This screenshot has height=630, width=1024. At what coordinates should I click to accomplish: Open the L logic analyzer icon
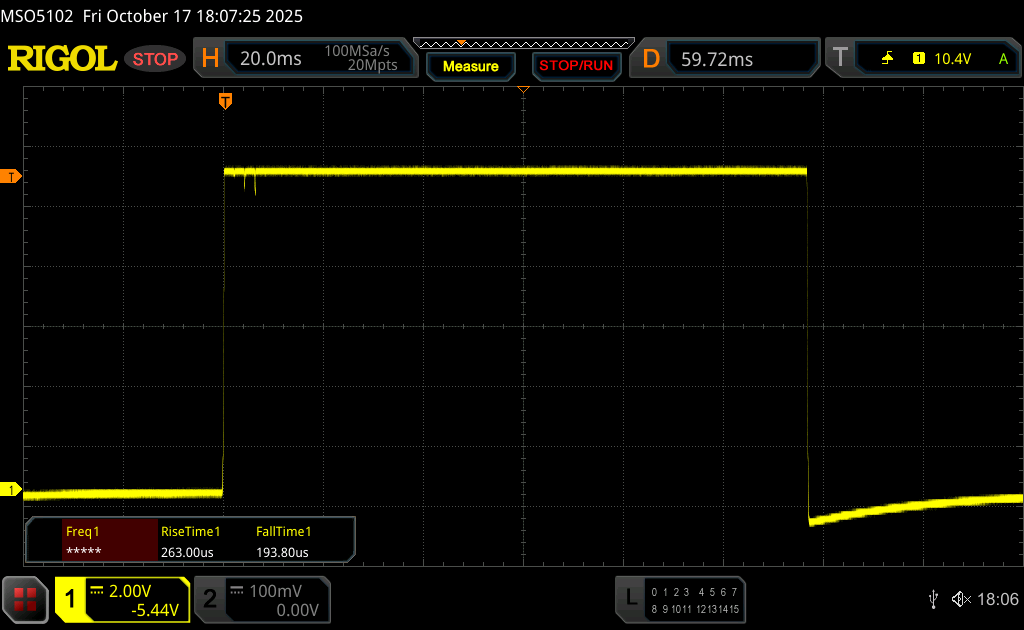coord(631,598)
